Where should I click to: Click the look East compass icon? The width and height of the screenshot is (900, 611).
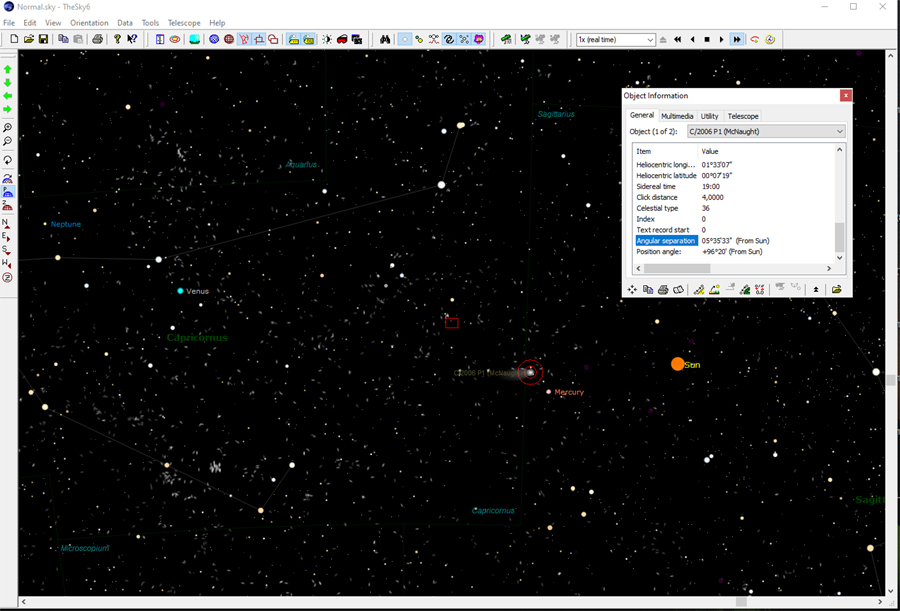pyautogui.click(x=7, y=237)
